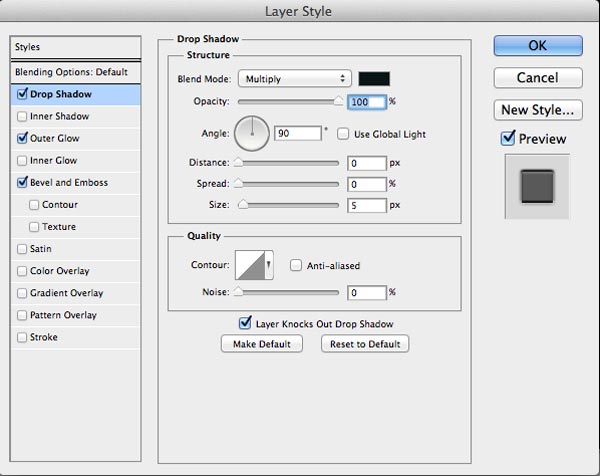Toggle Use Global Light checkbox
This screenshot has height=476, width=600.
click(x=343, y=133)
